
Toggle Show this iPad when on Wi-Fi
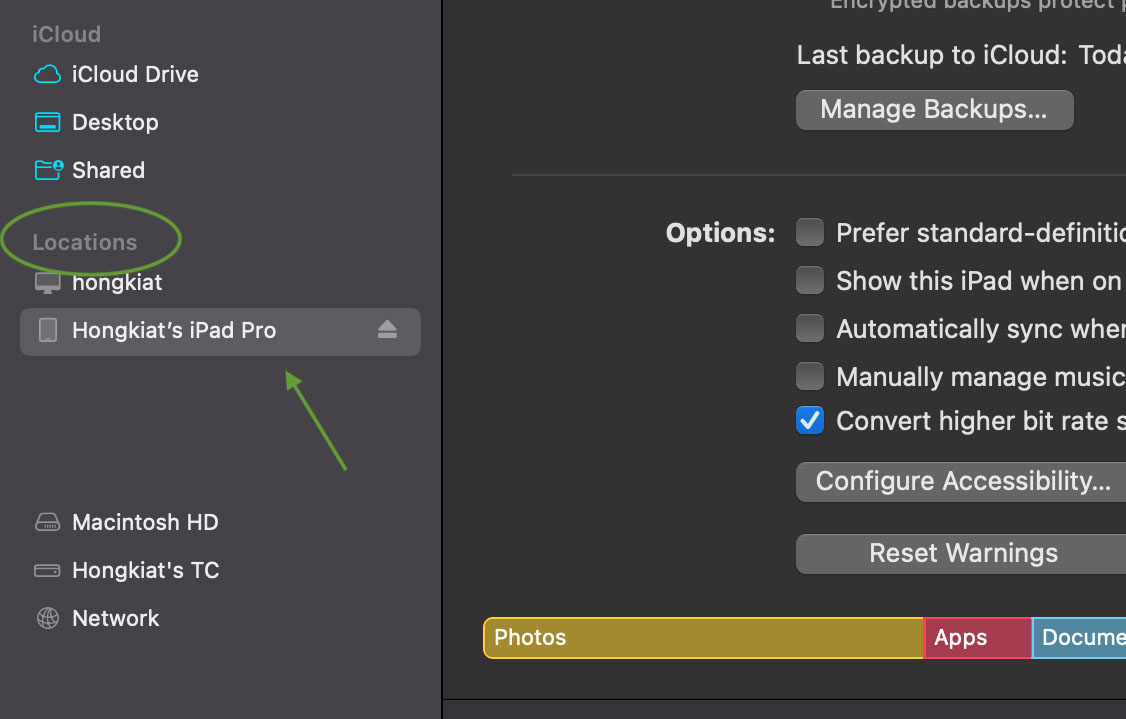click(809, 281)
